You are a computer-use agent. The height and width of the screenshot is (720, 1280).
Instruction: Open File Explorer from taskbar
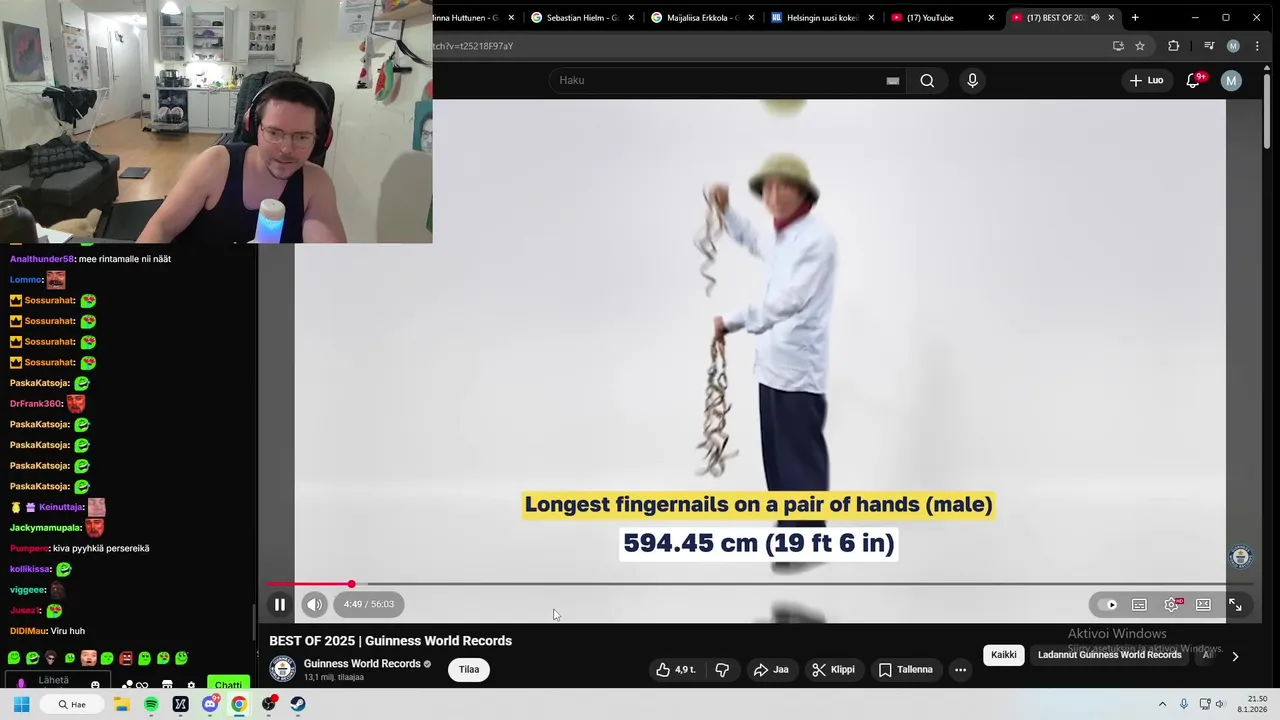click(122, 704)
